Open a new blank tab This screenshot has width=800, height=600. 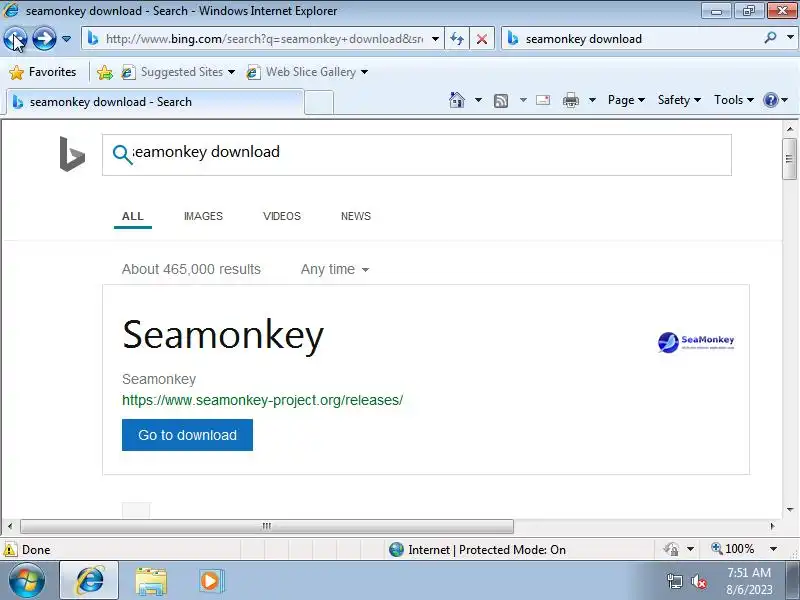(319, 102)
